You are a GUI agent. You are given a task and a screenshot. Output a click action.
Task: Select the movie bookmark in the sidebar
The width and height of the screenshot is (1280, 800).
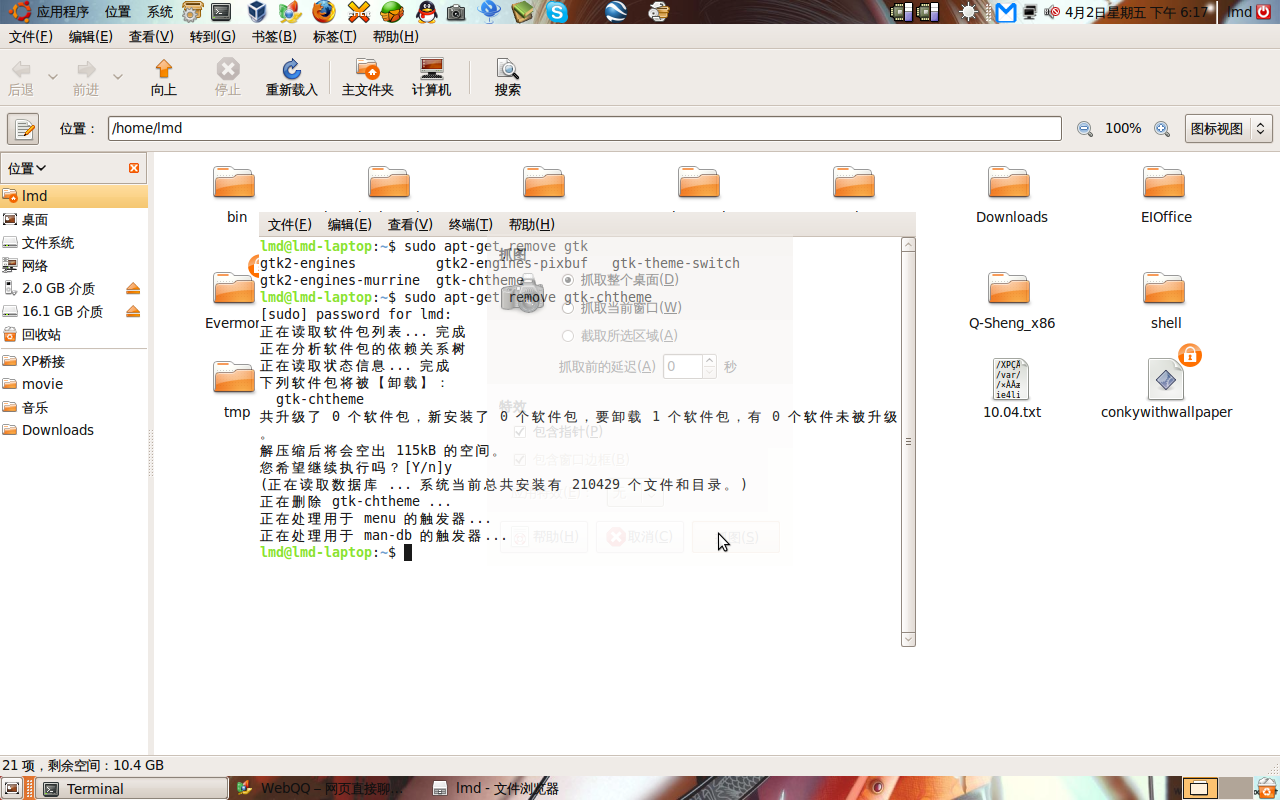pyautogui.click(x=74, y=384)
